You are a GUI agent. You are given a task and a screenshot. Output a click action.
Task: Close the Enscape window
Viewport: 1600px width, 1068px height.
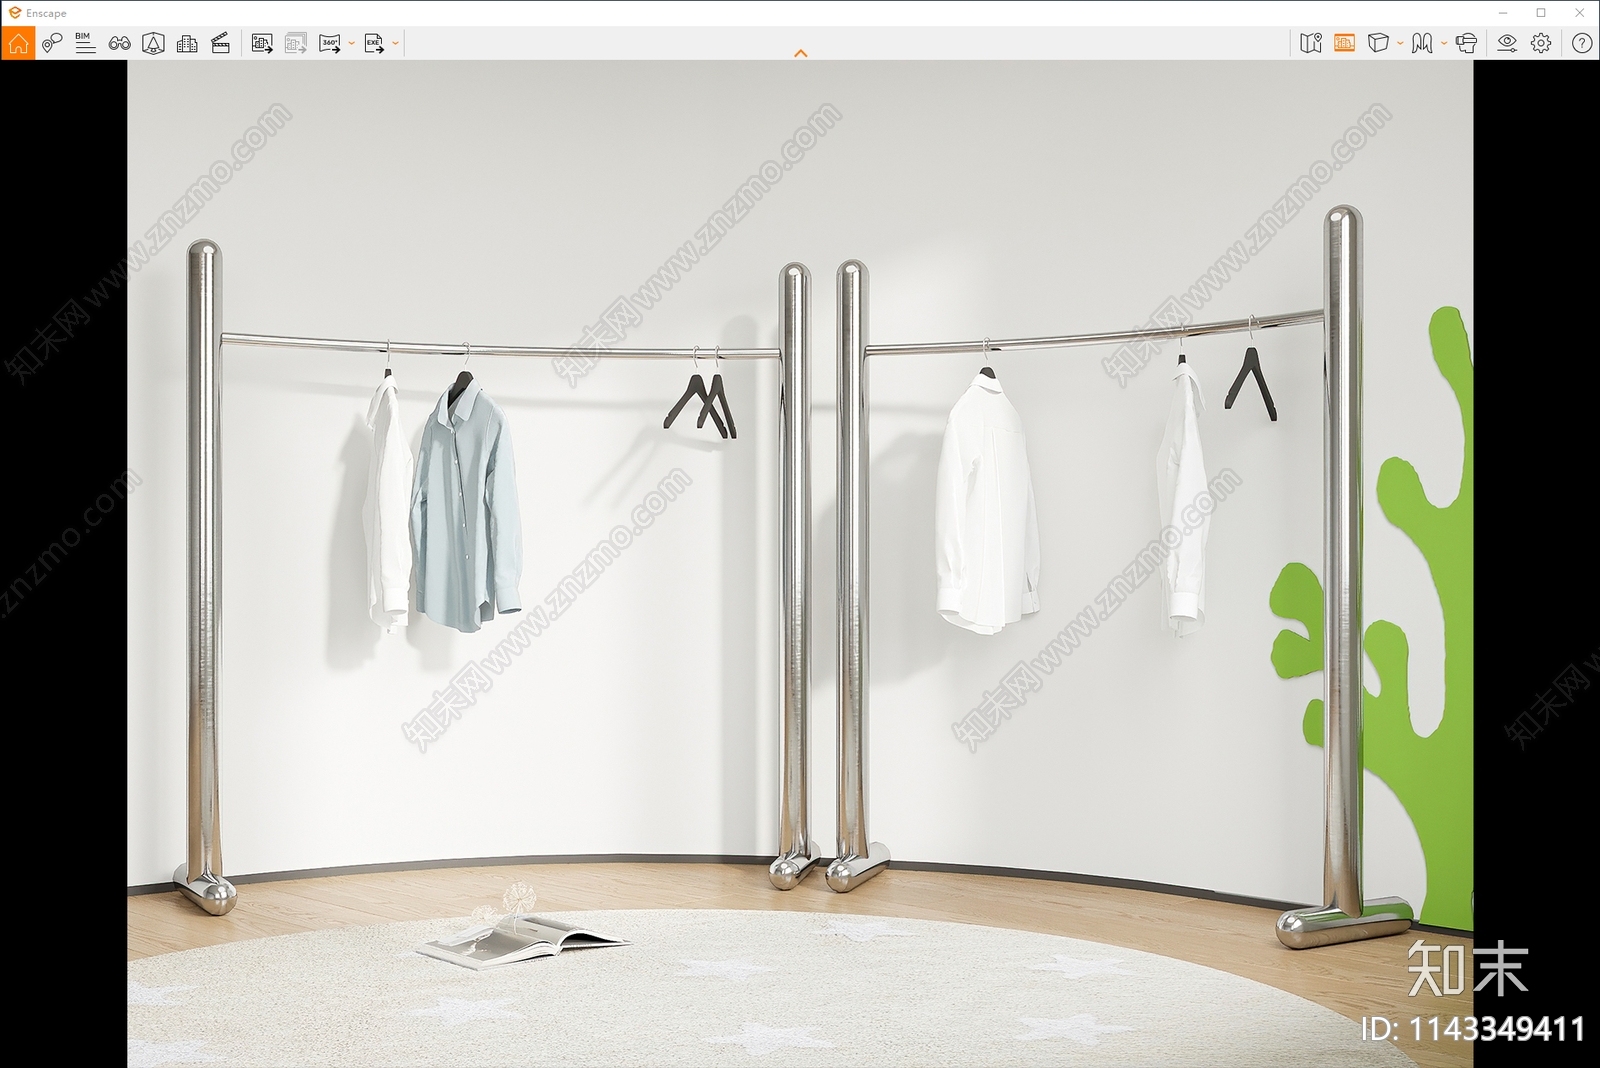(x=1580, y=13)
